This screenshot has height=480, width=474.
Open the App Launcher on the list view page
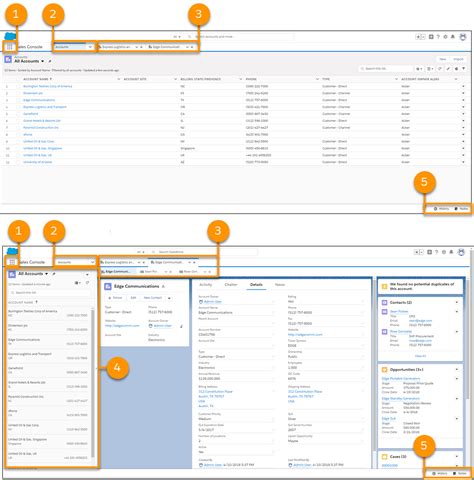pyautogui.click(x=10, y=47)
